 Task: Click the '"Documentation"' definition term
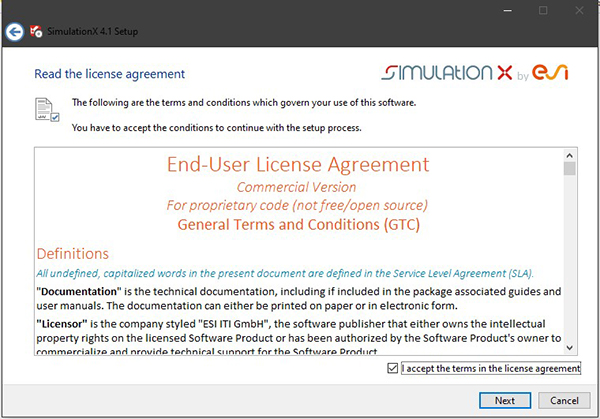pyautogui.click(x=79, y=292)
